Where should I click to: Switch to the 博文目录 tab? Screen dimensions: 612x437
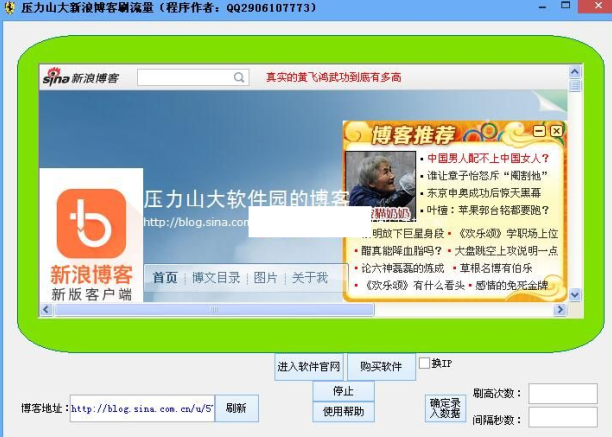click(216, 278)
